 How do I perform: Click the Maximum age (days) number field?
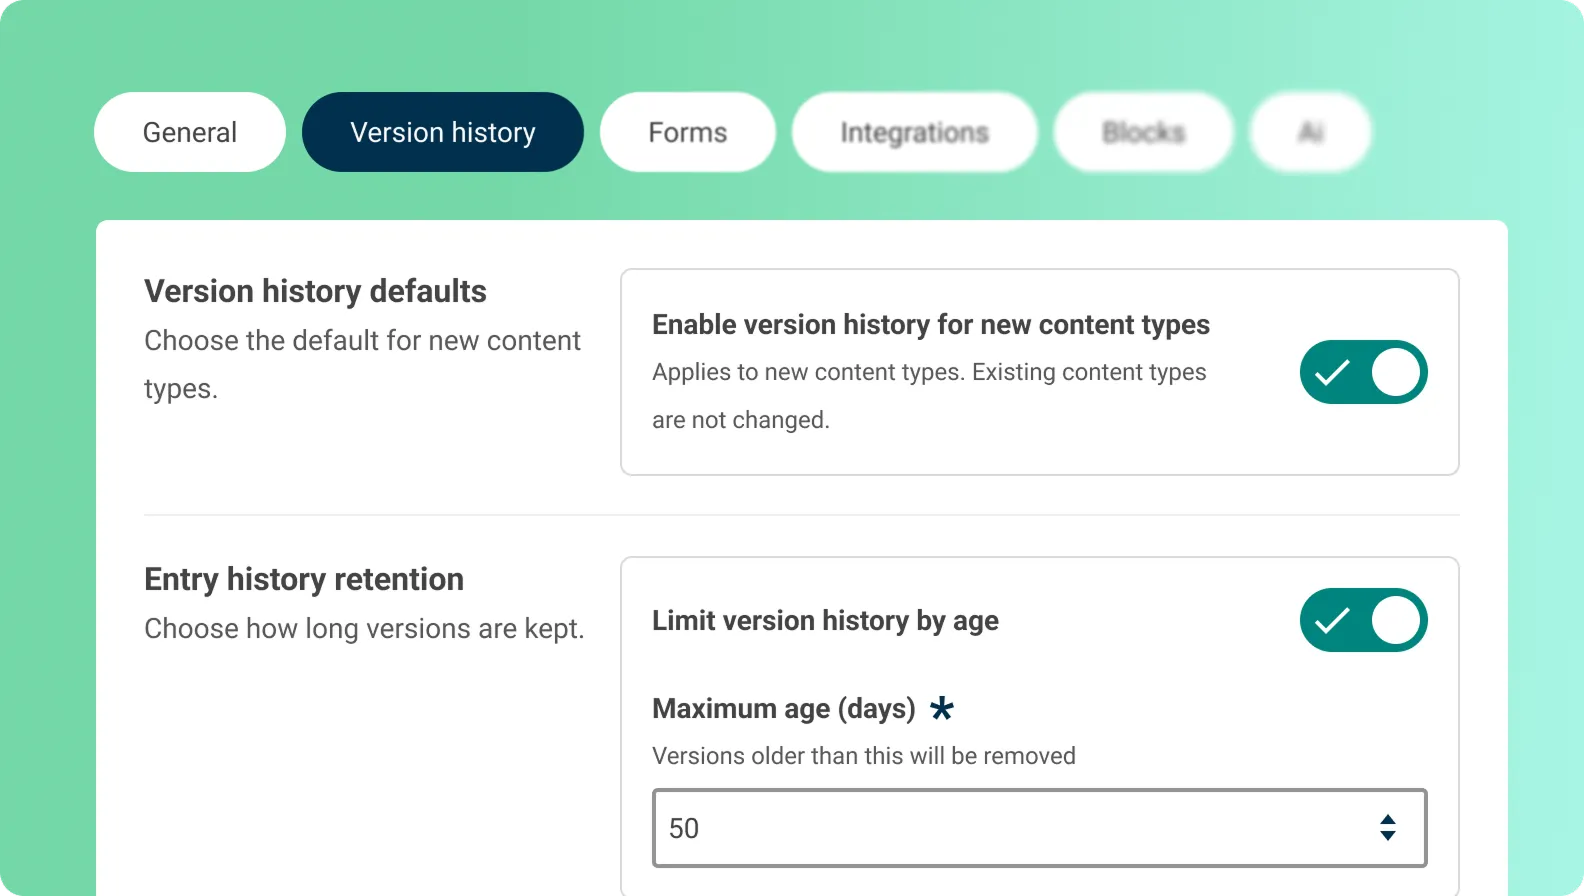pos(1040,828)
